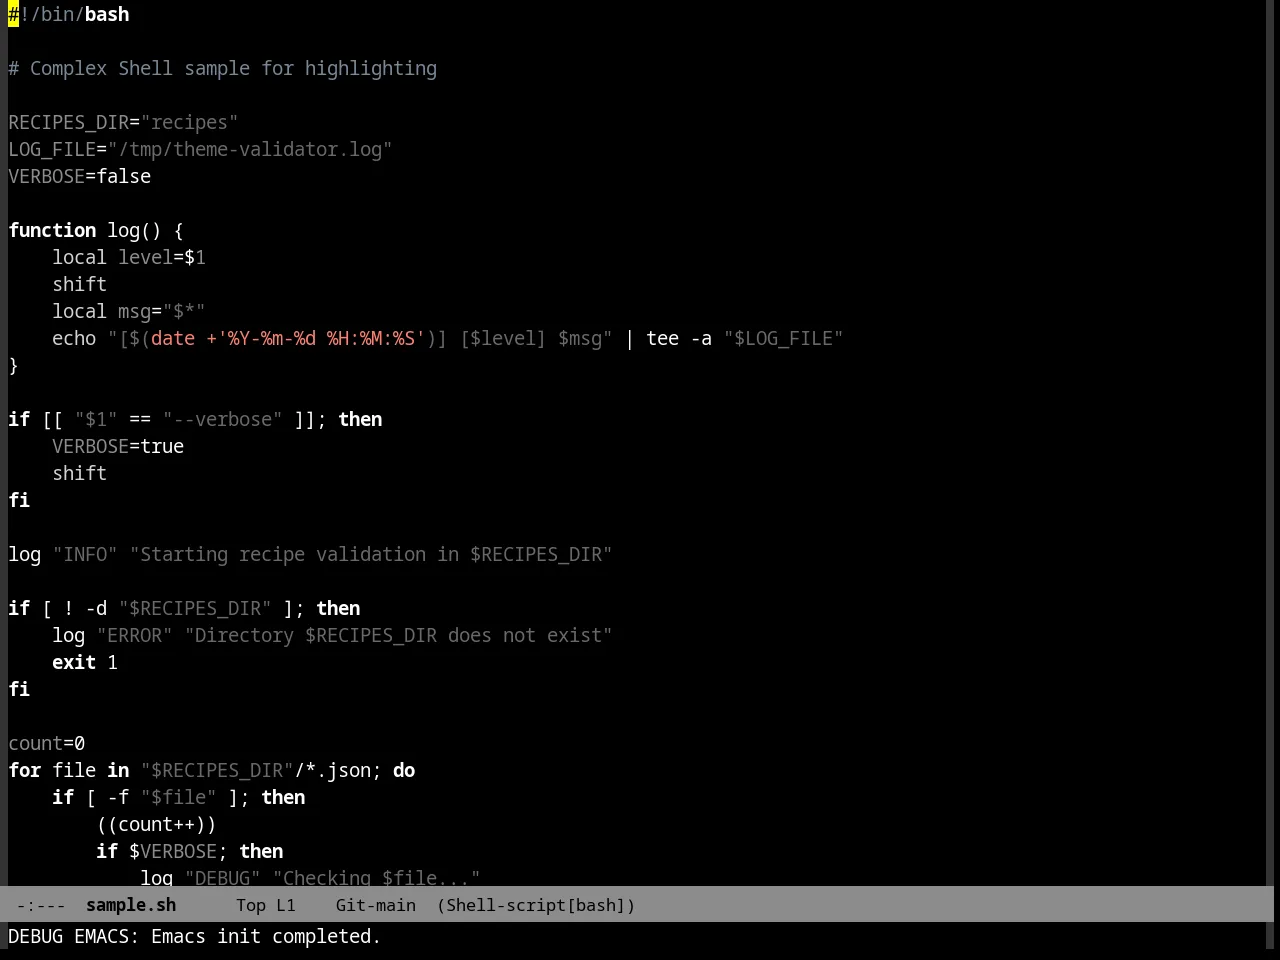Click the L1 line number indicator
The image size is (1280, 960).
click(x=286, y=905)
